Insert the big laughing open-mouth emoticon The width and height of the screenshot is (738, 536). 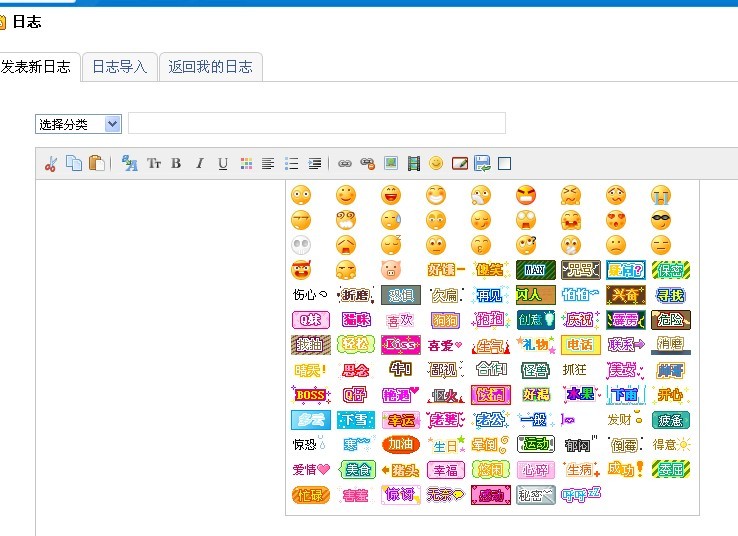tap(391, 195)
